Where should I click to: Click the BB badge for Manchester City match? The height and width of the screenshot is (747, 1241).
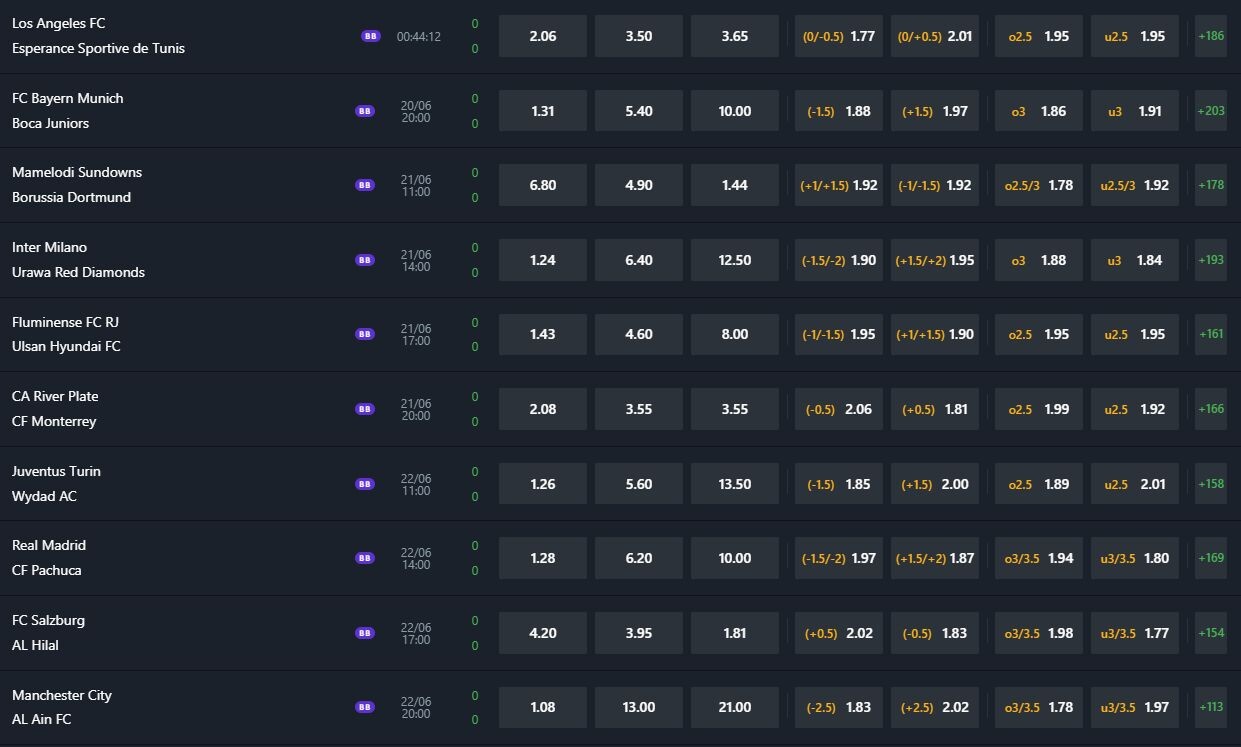tap(365, 707)
